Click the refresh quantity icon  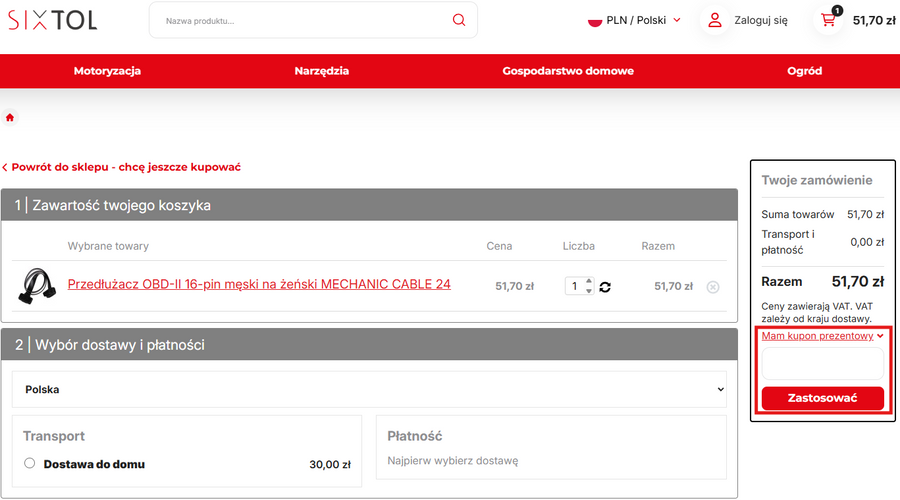pos(605,287)
